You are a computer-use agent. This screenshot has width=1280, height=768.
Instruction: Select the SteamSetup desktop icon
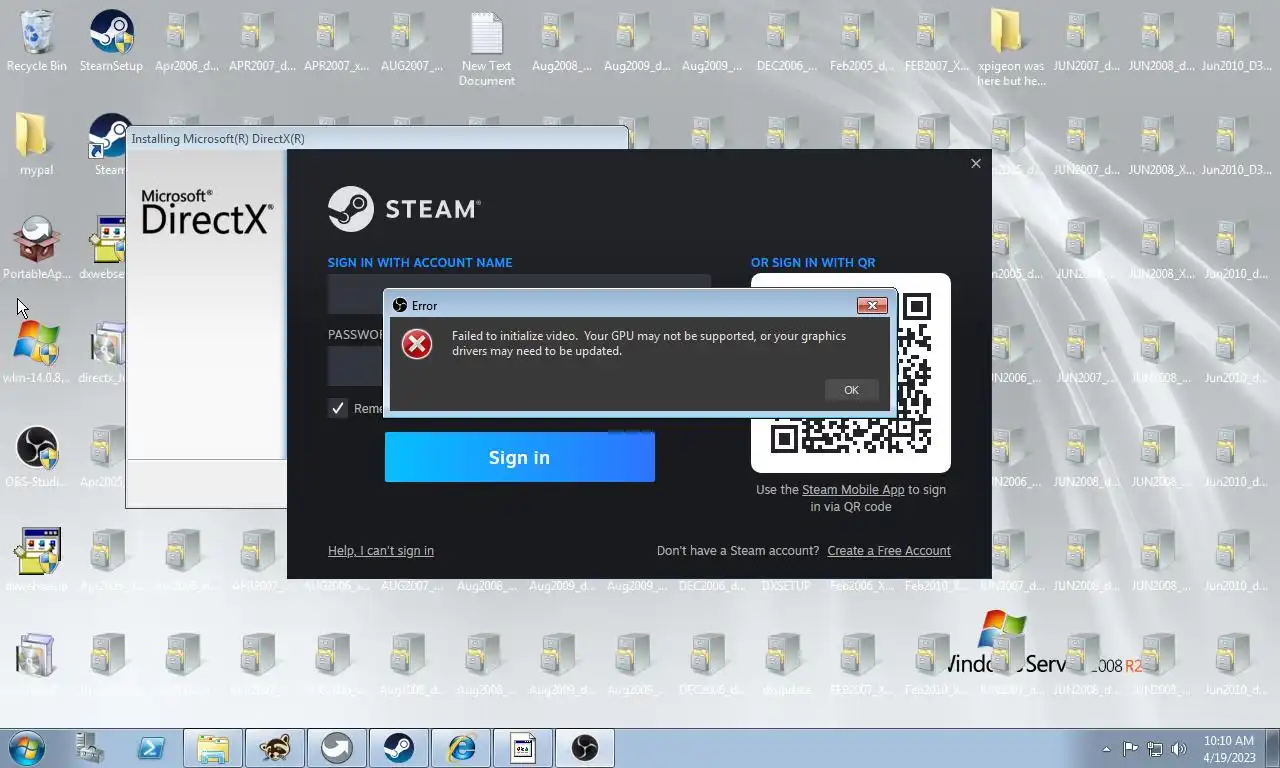(x=111, y=43)
